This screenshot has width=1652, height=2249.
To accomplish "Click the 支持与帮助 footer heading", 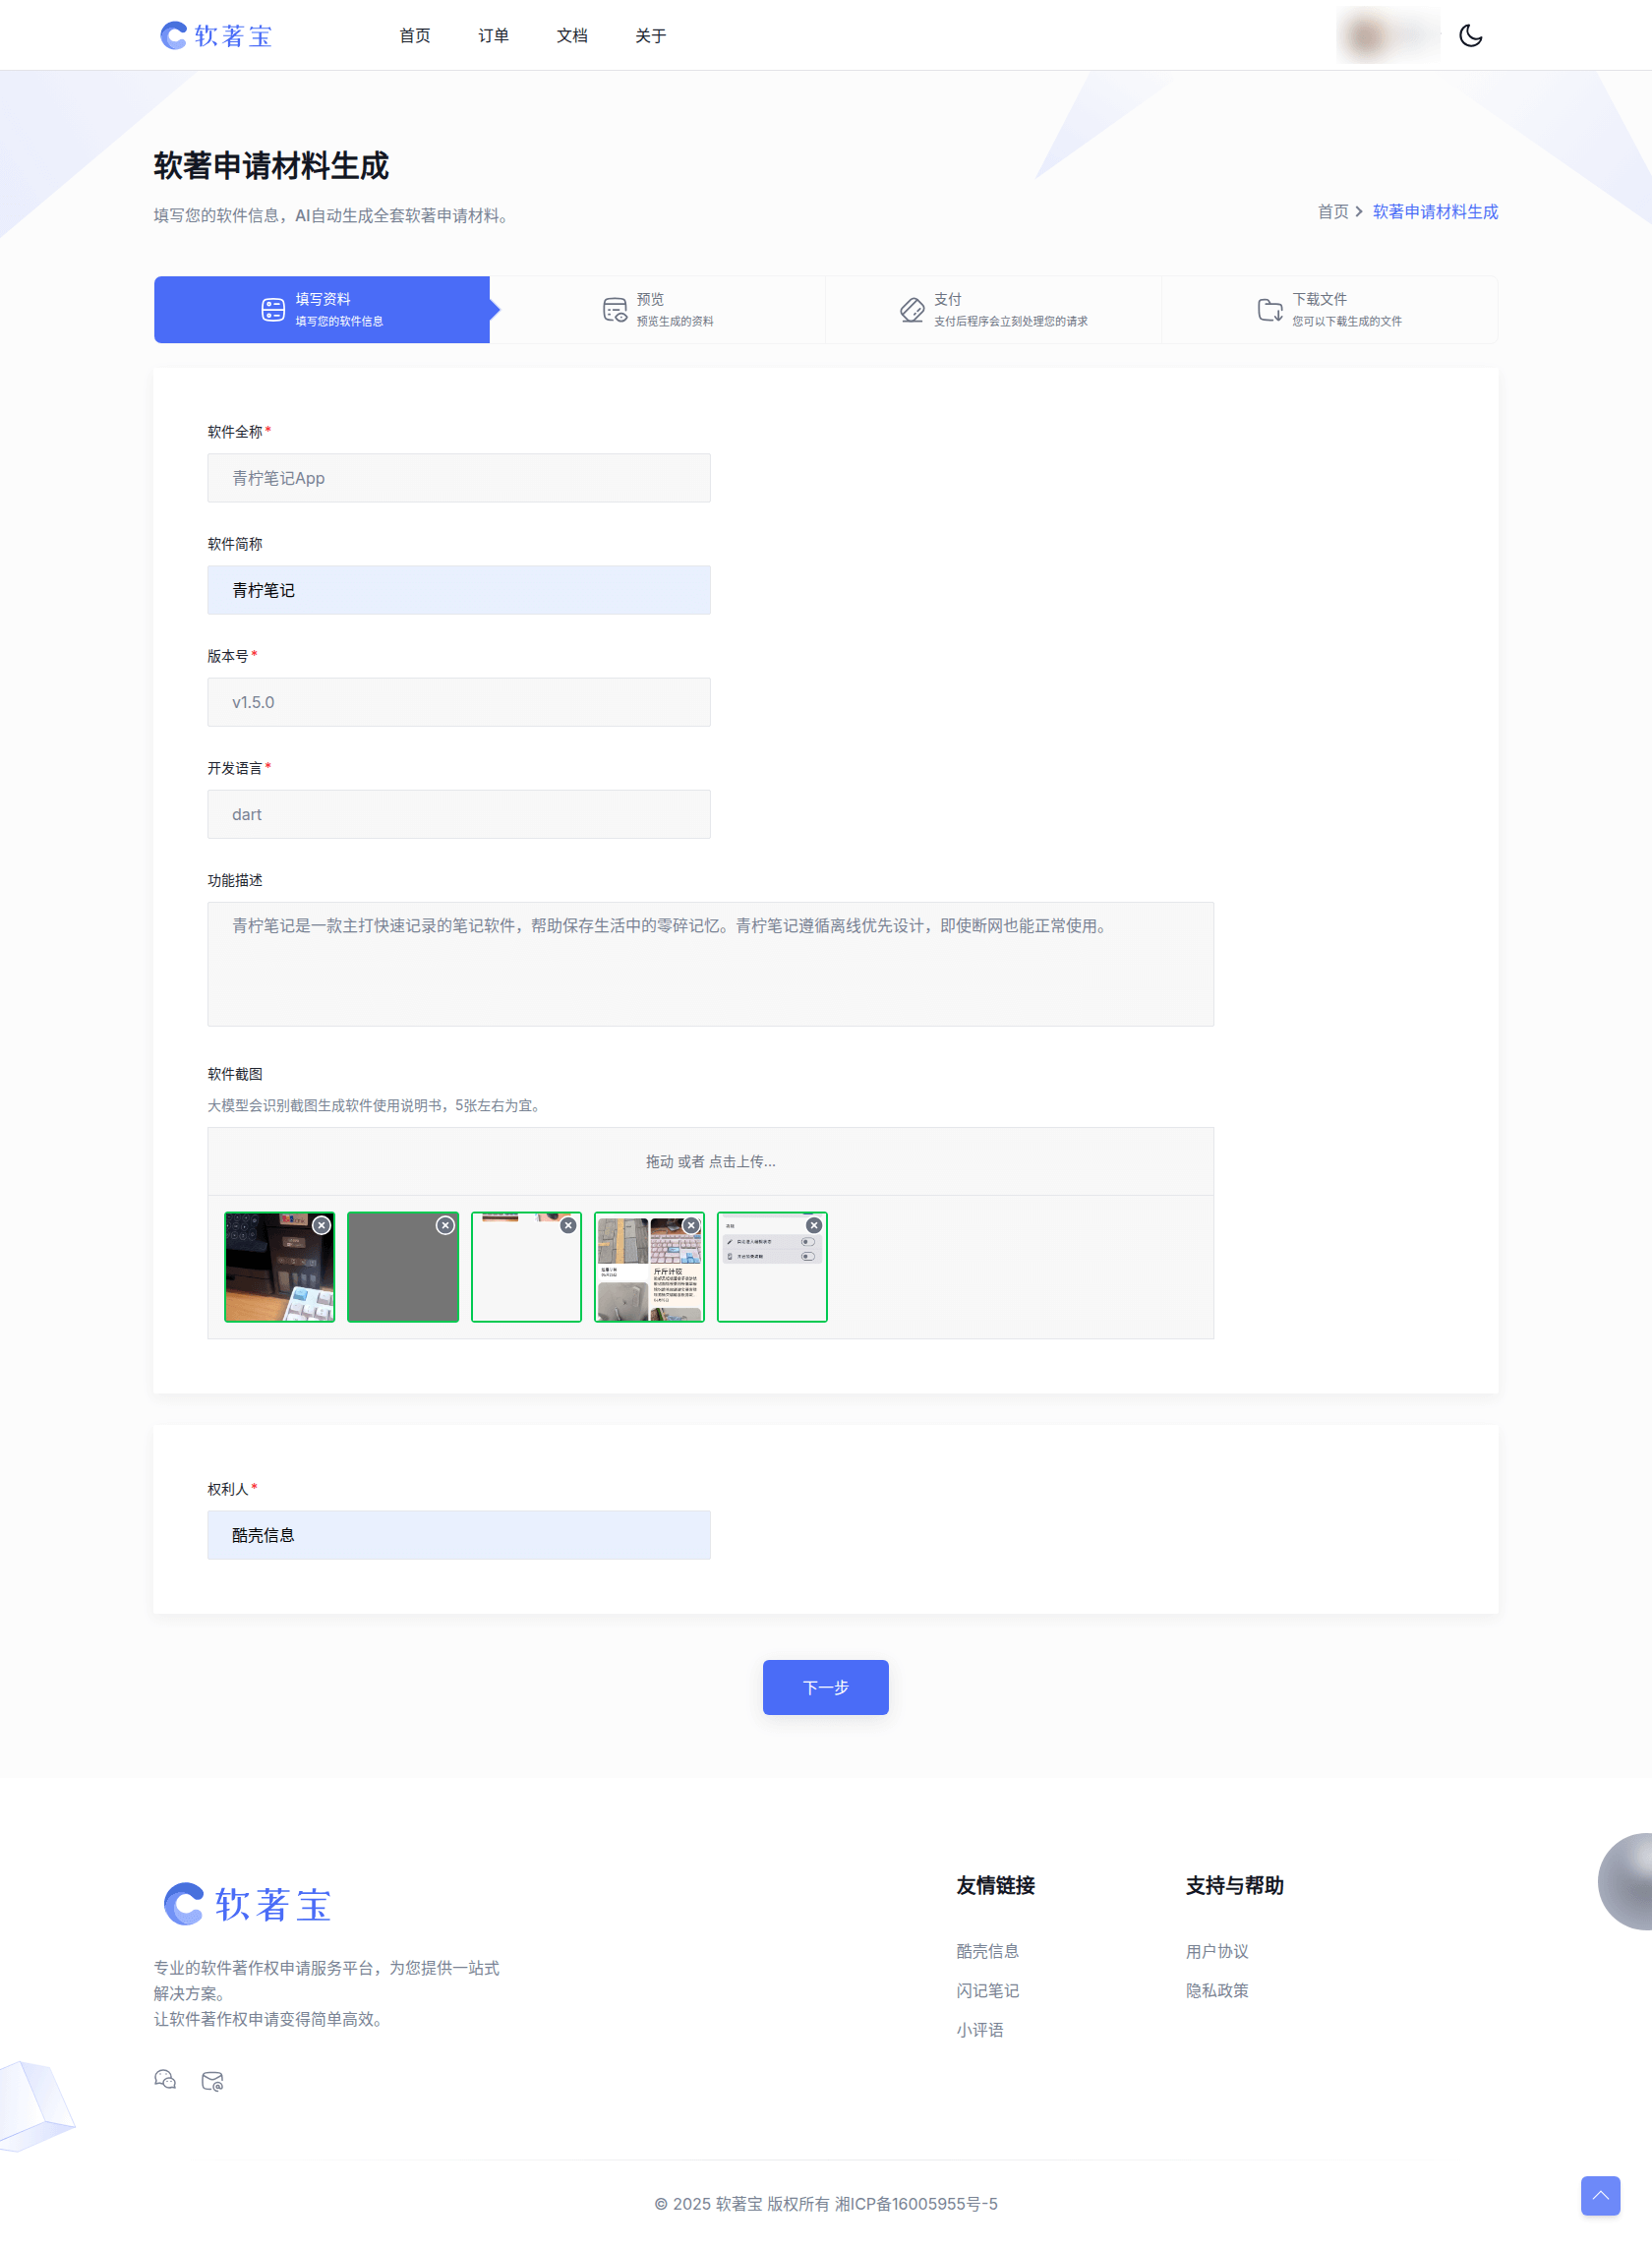I will [x=1234, y=1885].
